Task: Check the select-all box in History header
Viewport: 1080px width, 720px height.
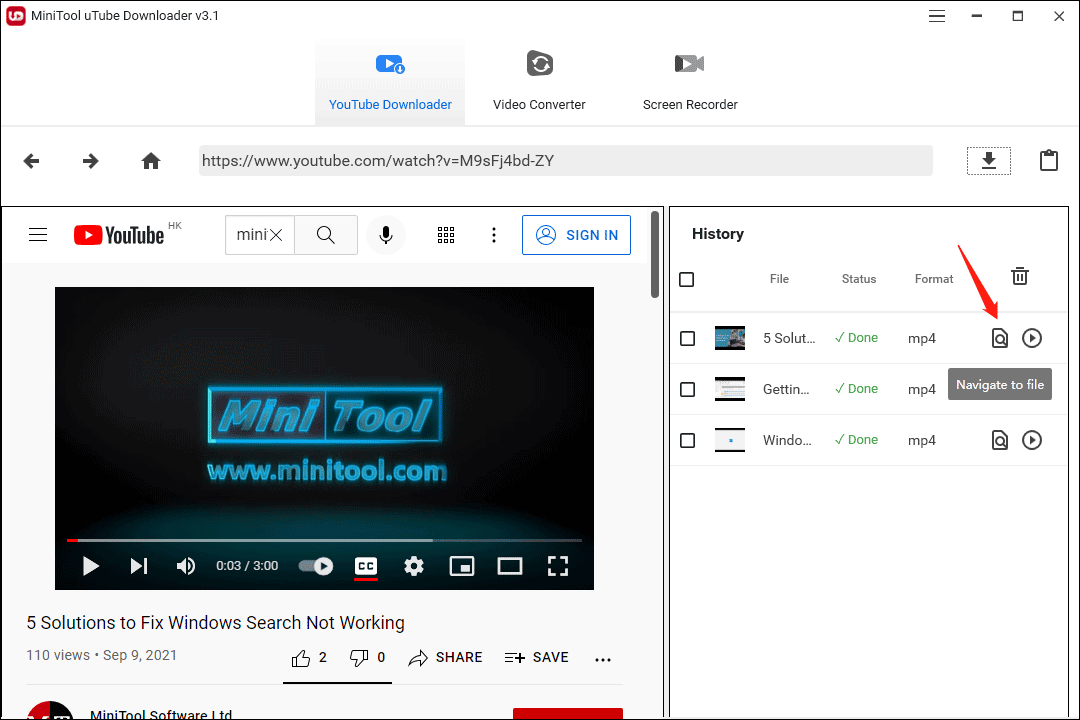Action: click(x=687, y=279)
